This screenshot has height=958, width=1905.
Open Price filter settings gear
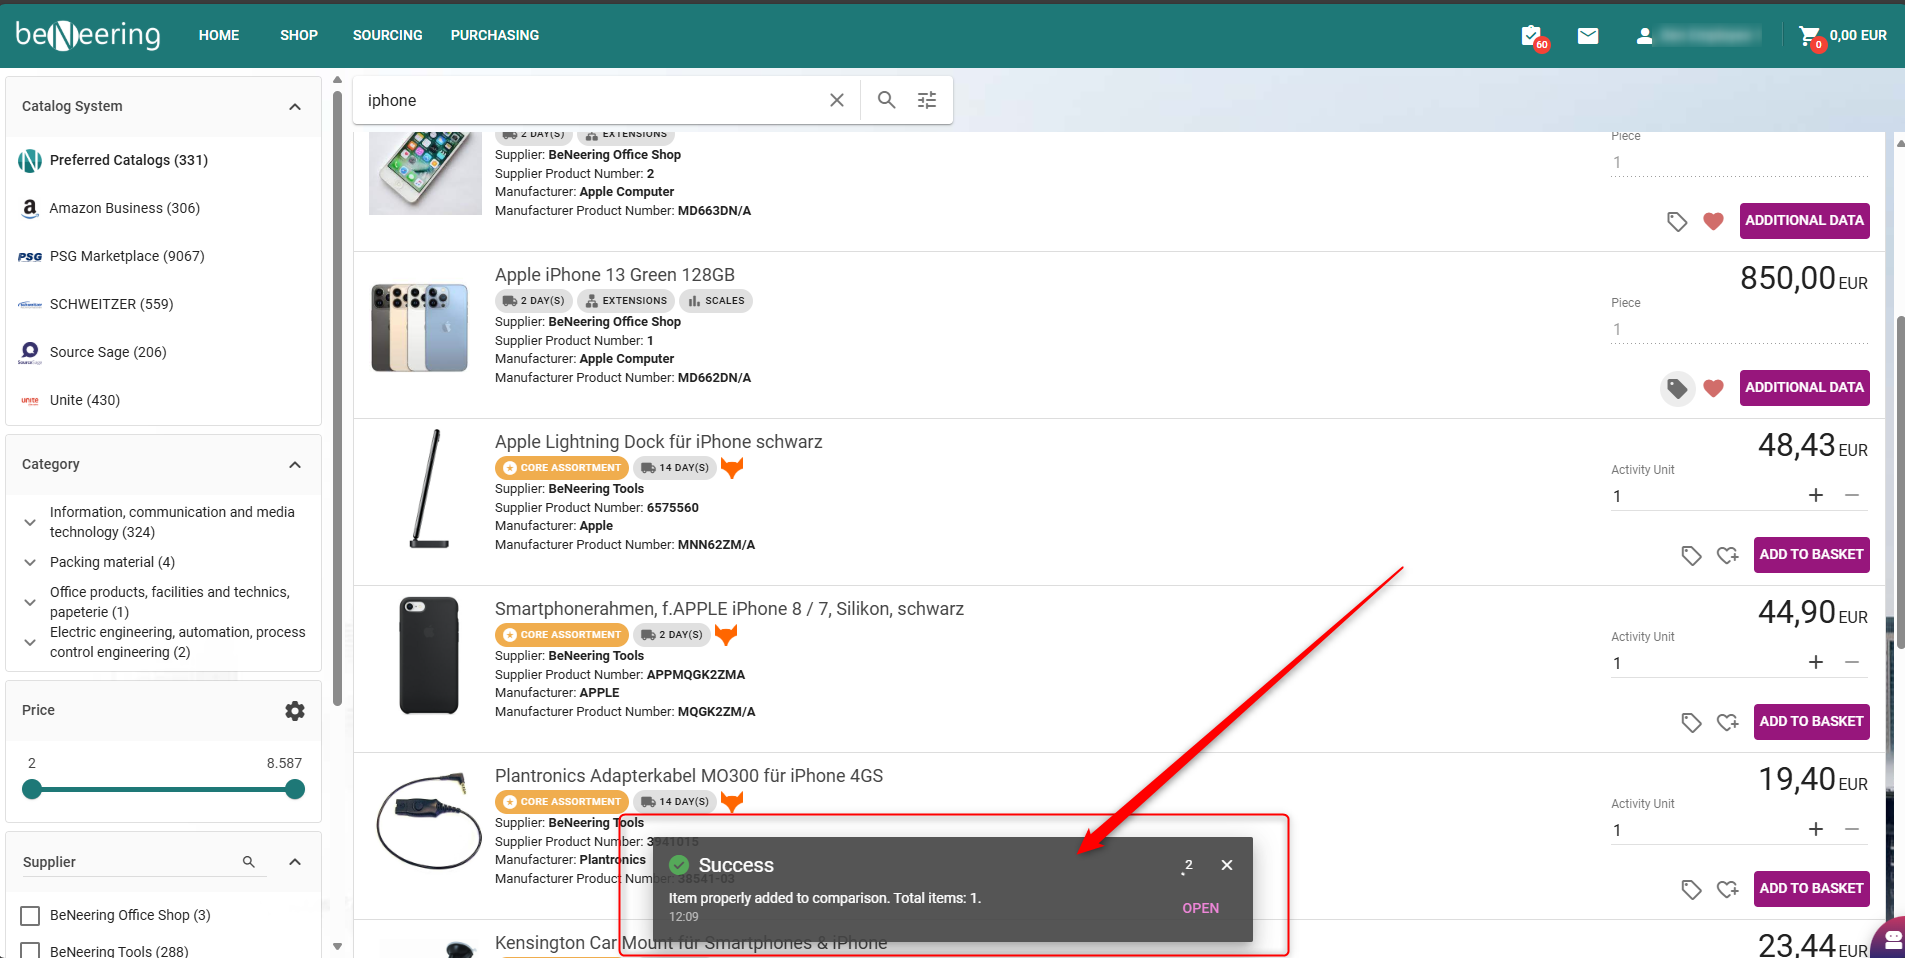point(294,711)
